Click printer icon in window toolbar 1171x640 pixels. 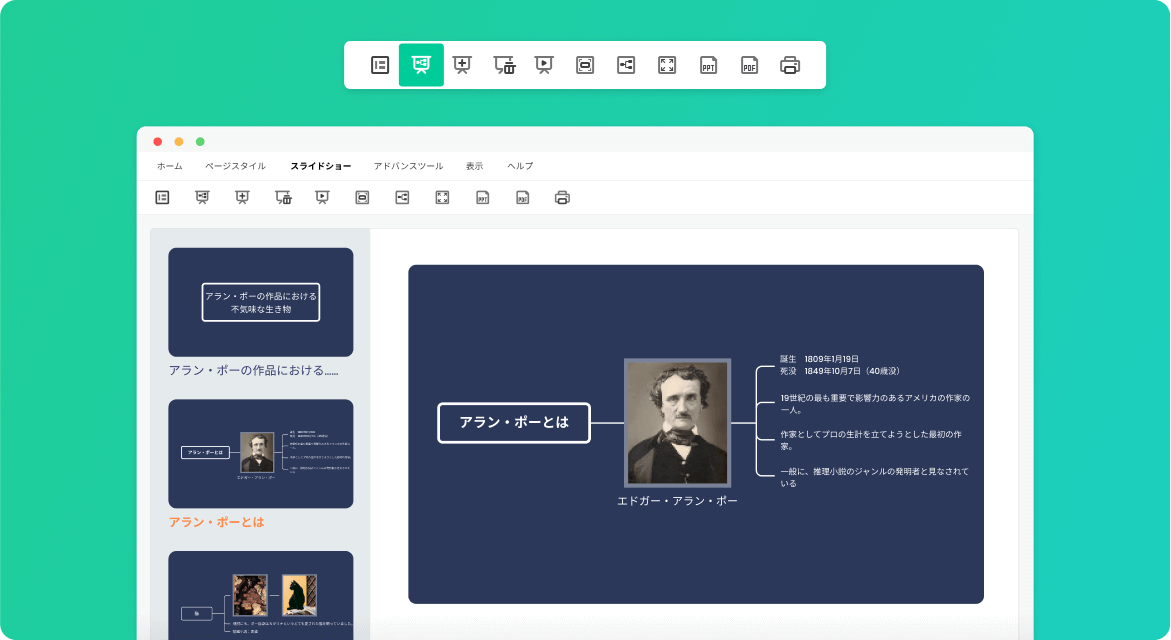click(562, 197)
